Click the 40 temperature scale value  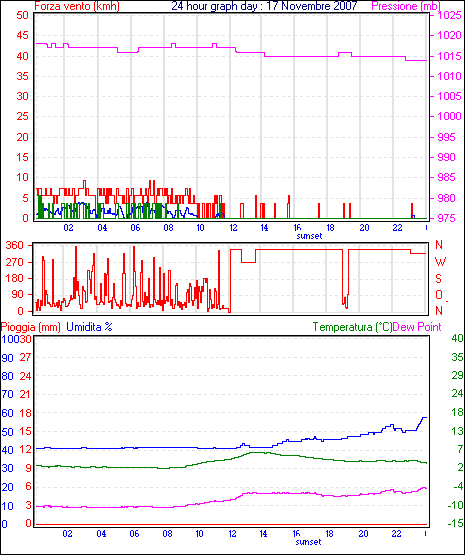(x=457, y=338)
